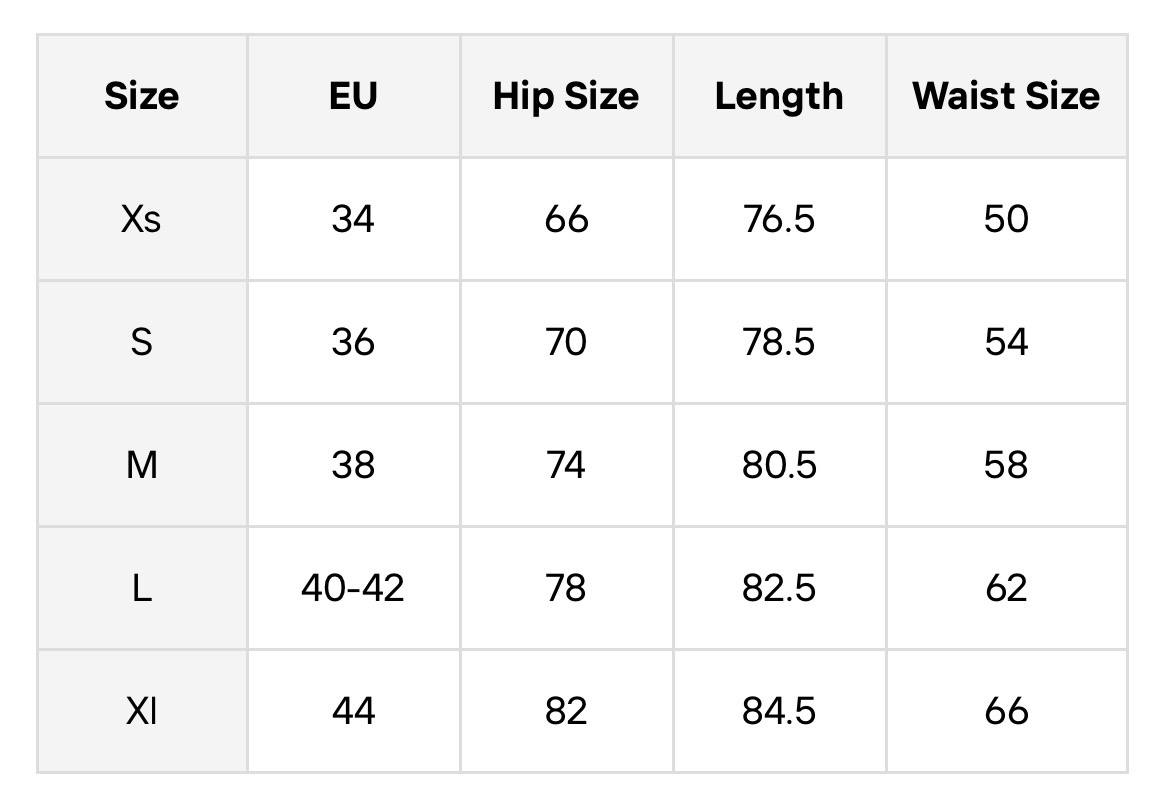The height and width of the screenshot is (808, 1161).
Task: Select the Length column header
Action: pyautogui.click(x=779, y=96)
